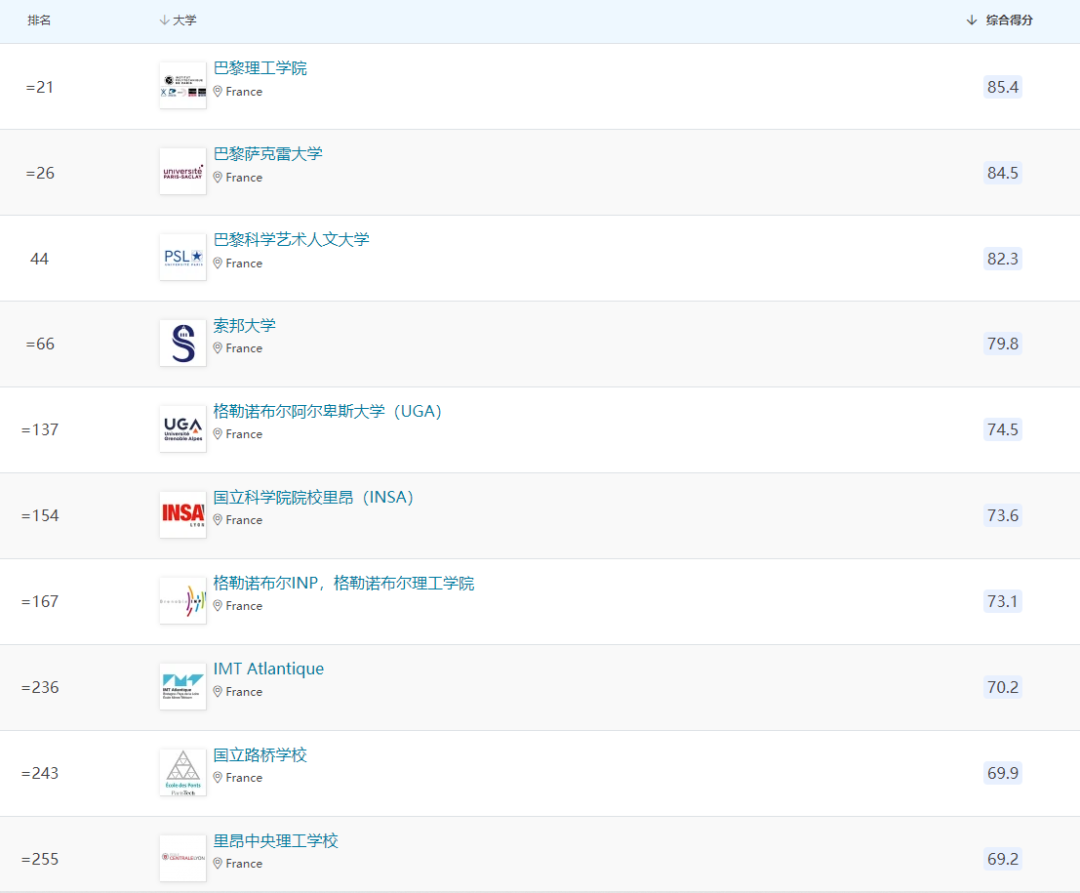Click the score 69.9

[x=1002, y=773]
